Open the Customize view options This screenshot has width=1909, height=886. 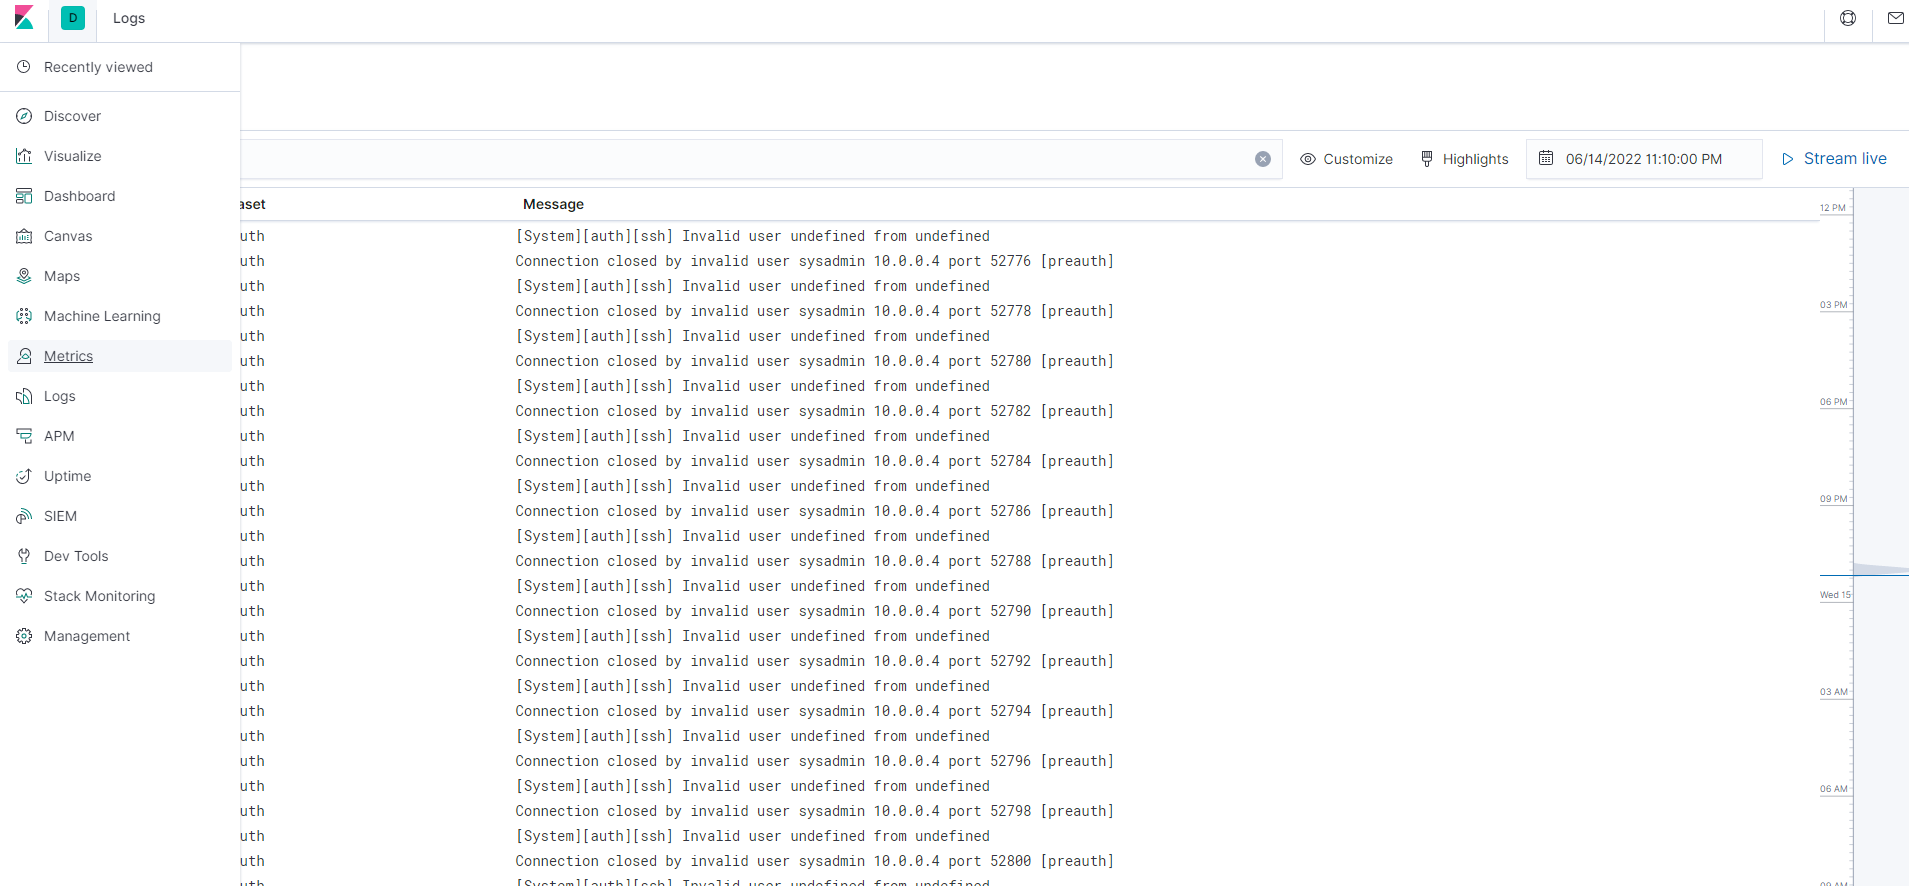(x=1346, y=159)
